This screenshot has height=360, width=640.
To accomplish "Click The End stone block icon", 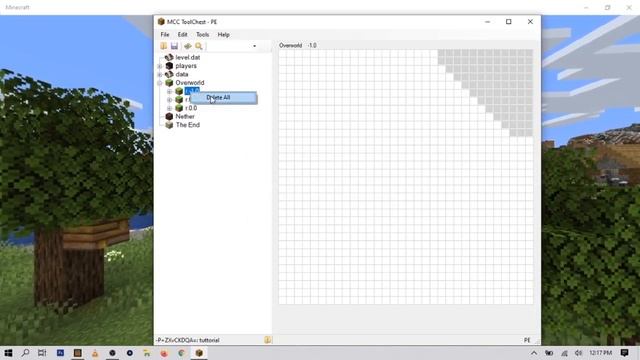I will (x=169, y=125).
